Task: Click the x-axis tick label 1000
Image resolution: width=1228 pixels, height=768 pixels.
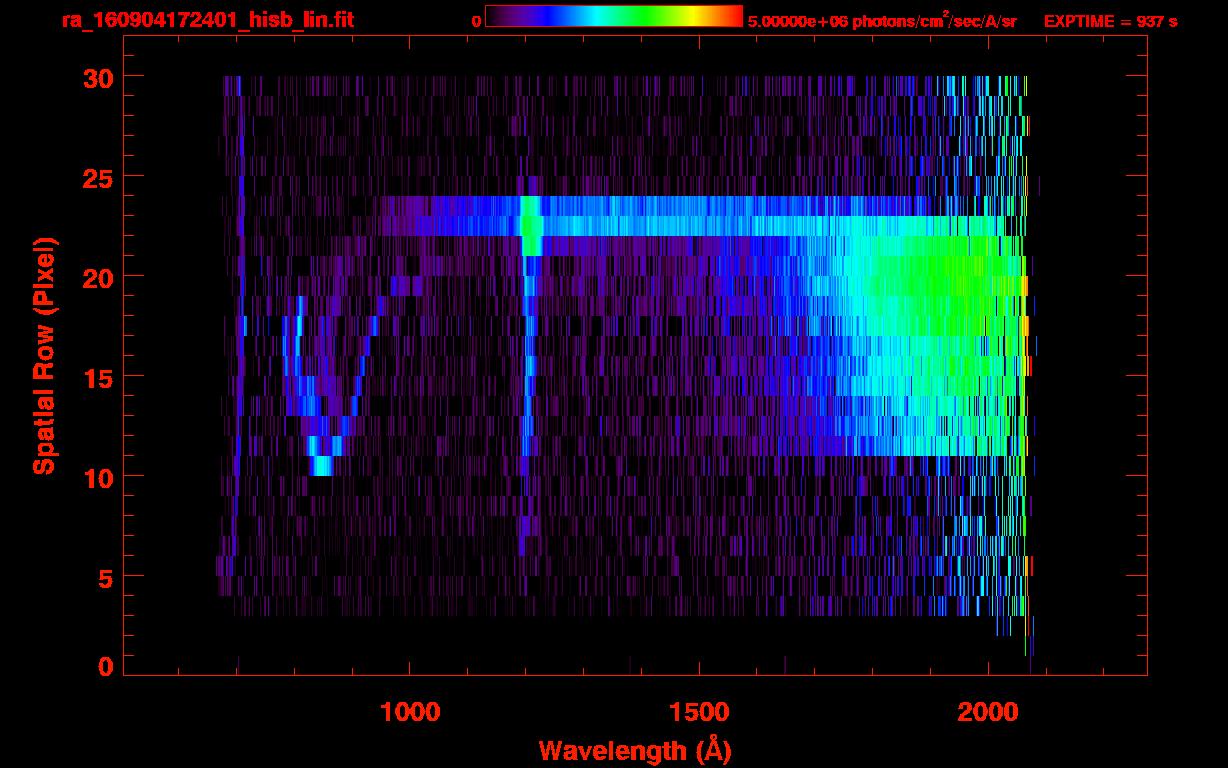Action: (410, 712)
